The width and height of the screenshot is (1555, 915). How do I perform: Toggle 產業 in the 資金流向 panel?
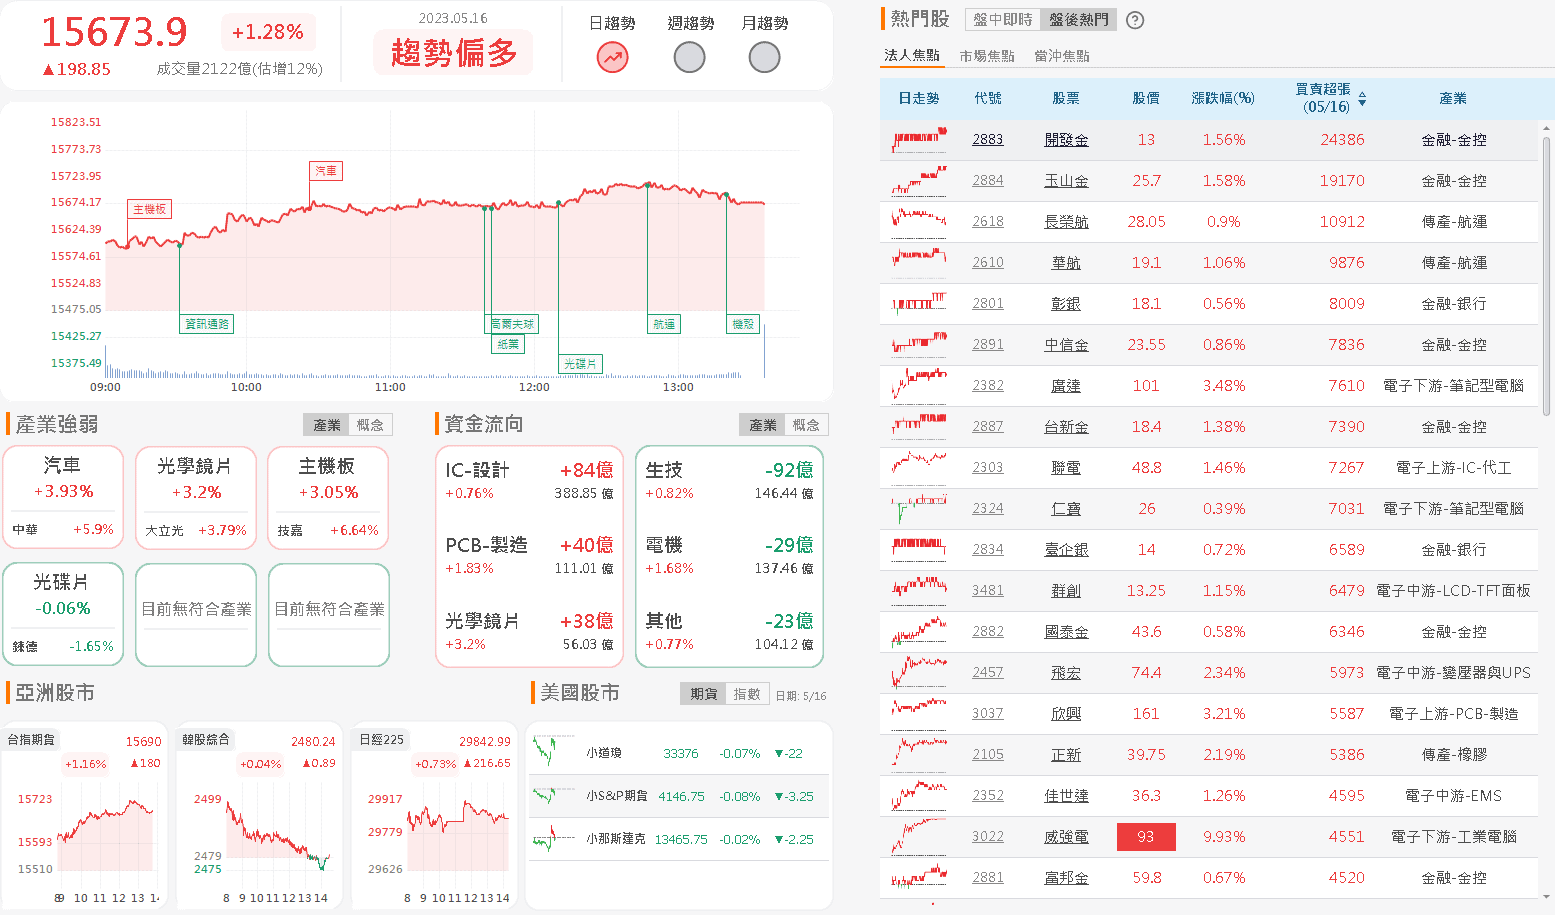[x=763, y=425]
